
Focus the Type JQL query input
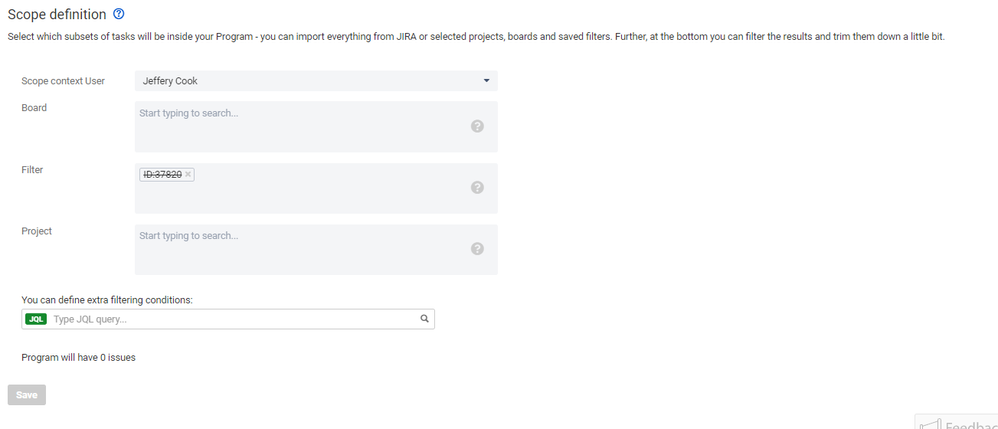point(234,319)
